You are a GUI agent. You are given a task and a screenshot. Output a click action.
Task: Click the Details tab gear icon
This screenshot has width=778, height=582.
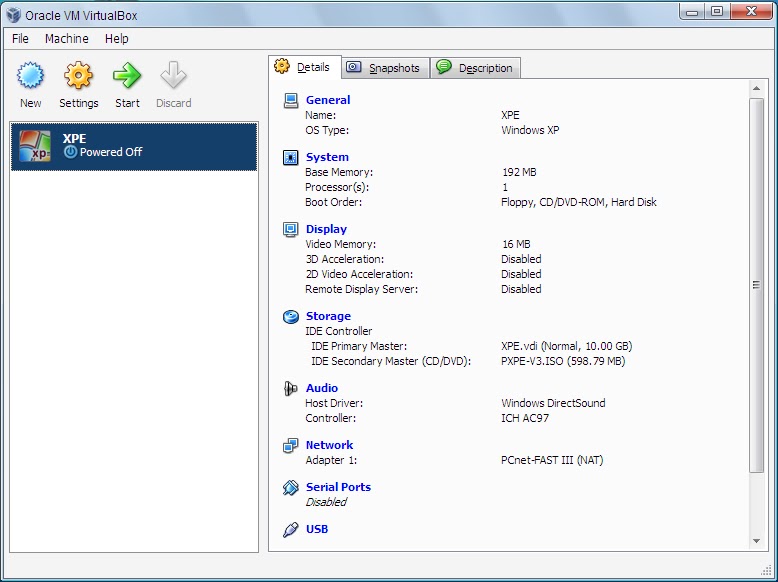[x=282, y=66]
